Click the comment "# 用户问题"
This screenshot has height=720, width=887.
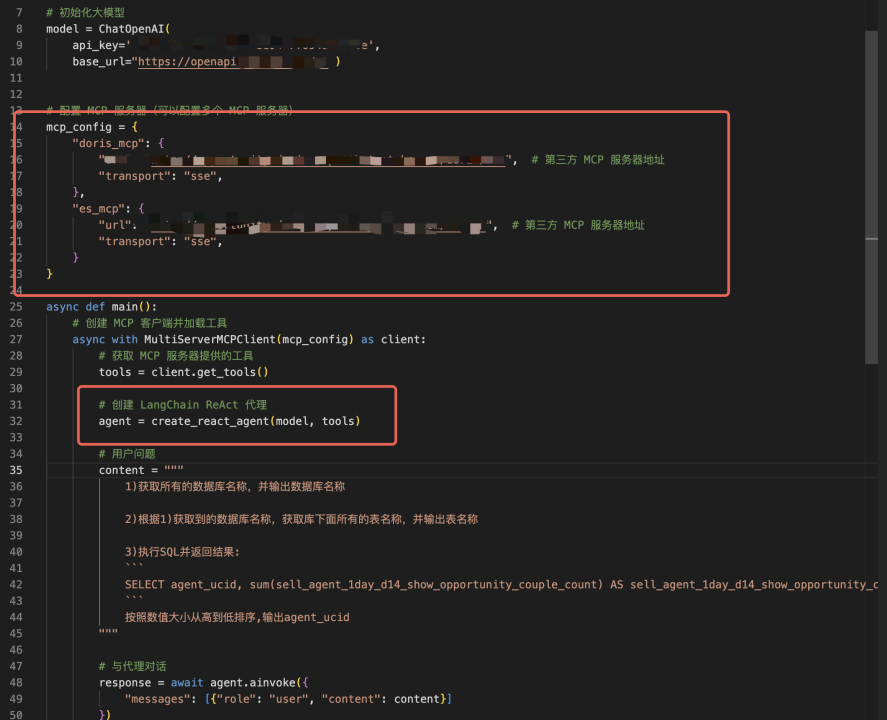tap(127, 454)
